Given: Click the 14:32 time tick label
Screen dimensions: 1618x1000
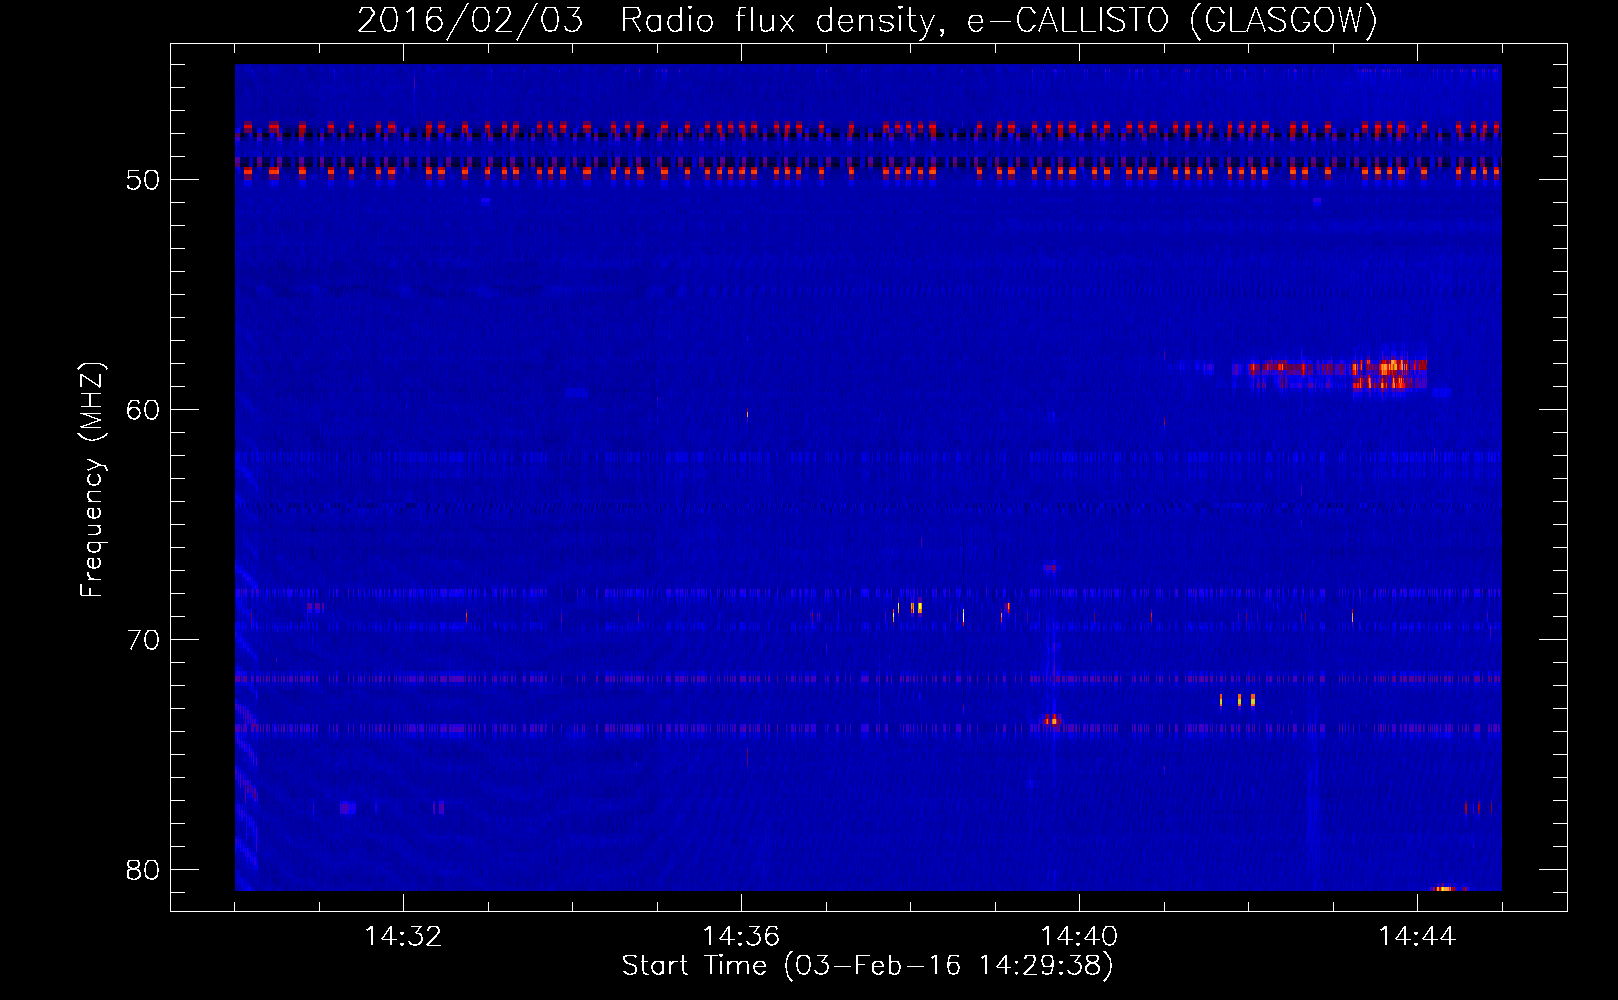Looking at the screenshot, I should click(403, 937).
